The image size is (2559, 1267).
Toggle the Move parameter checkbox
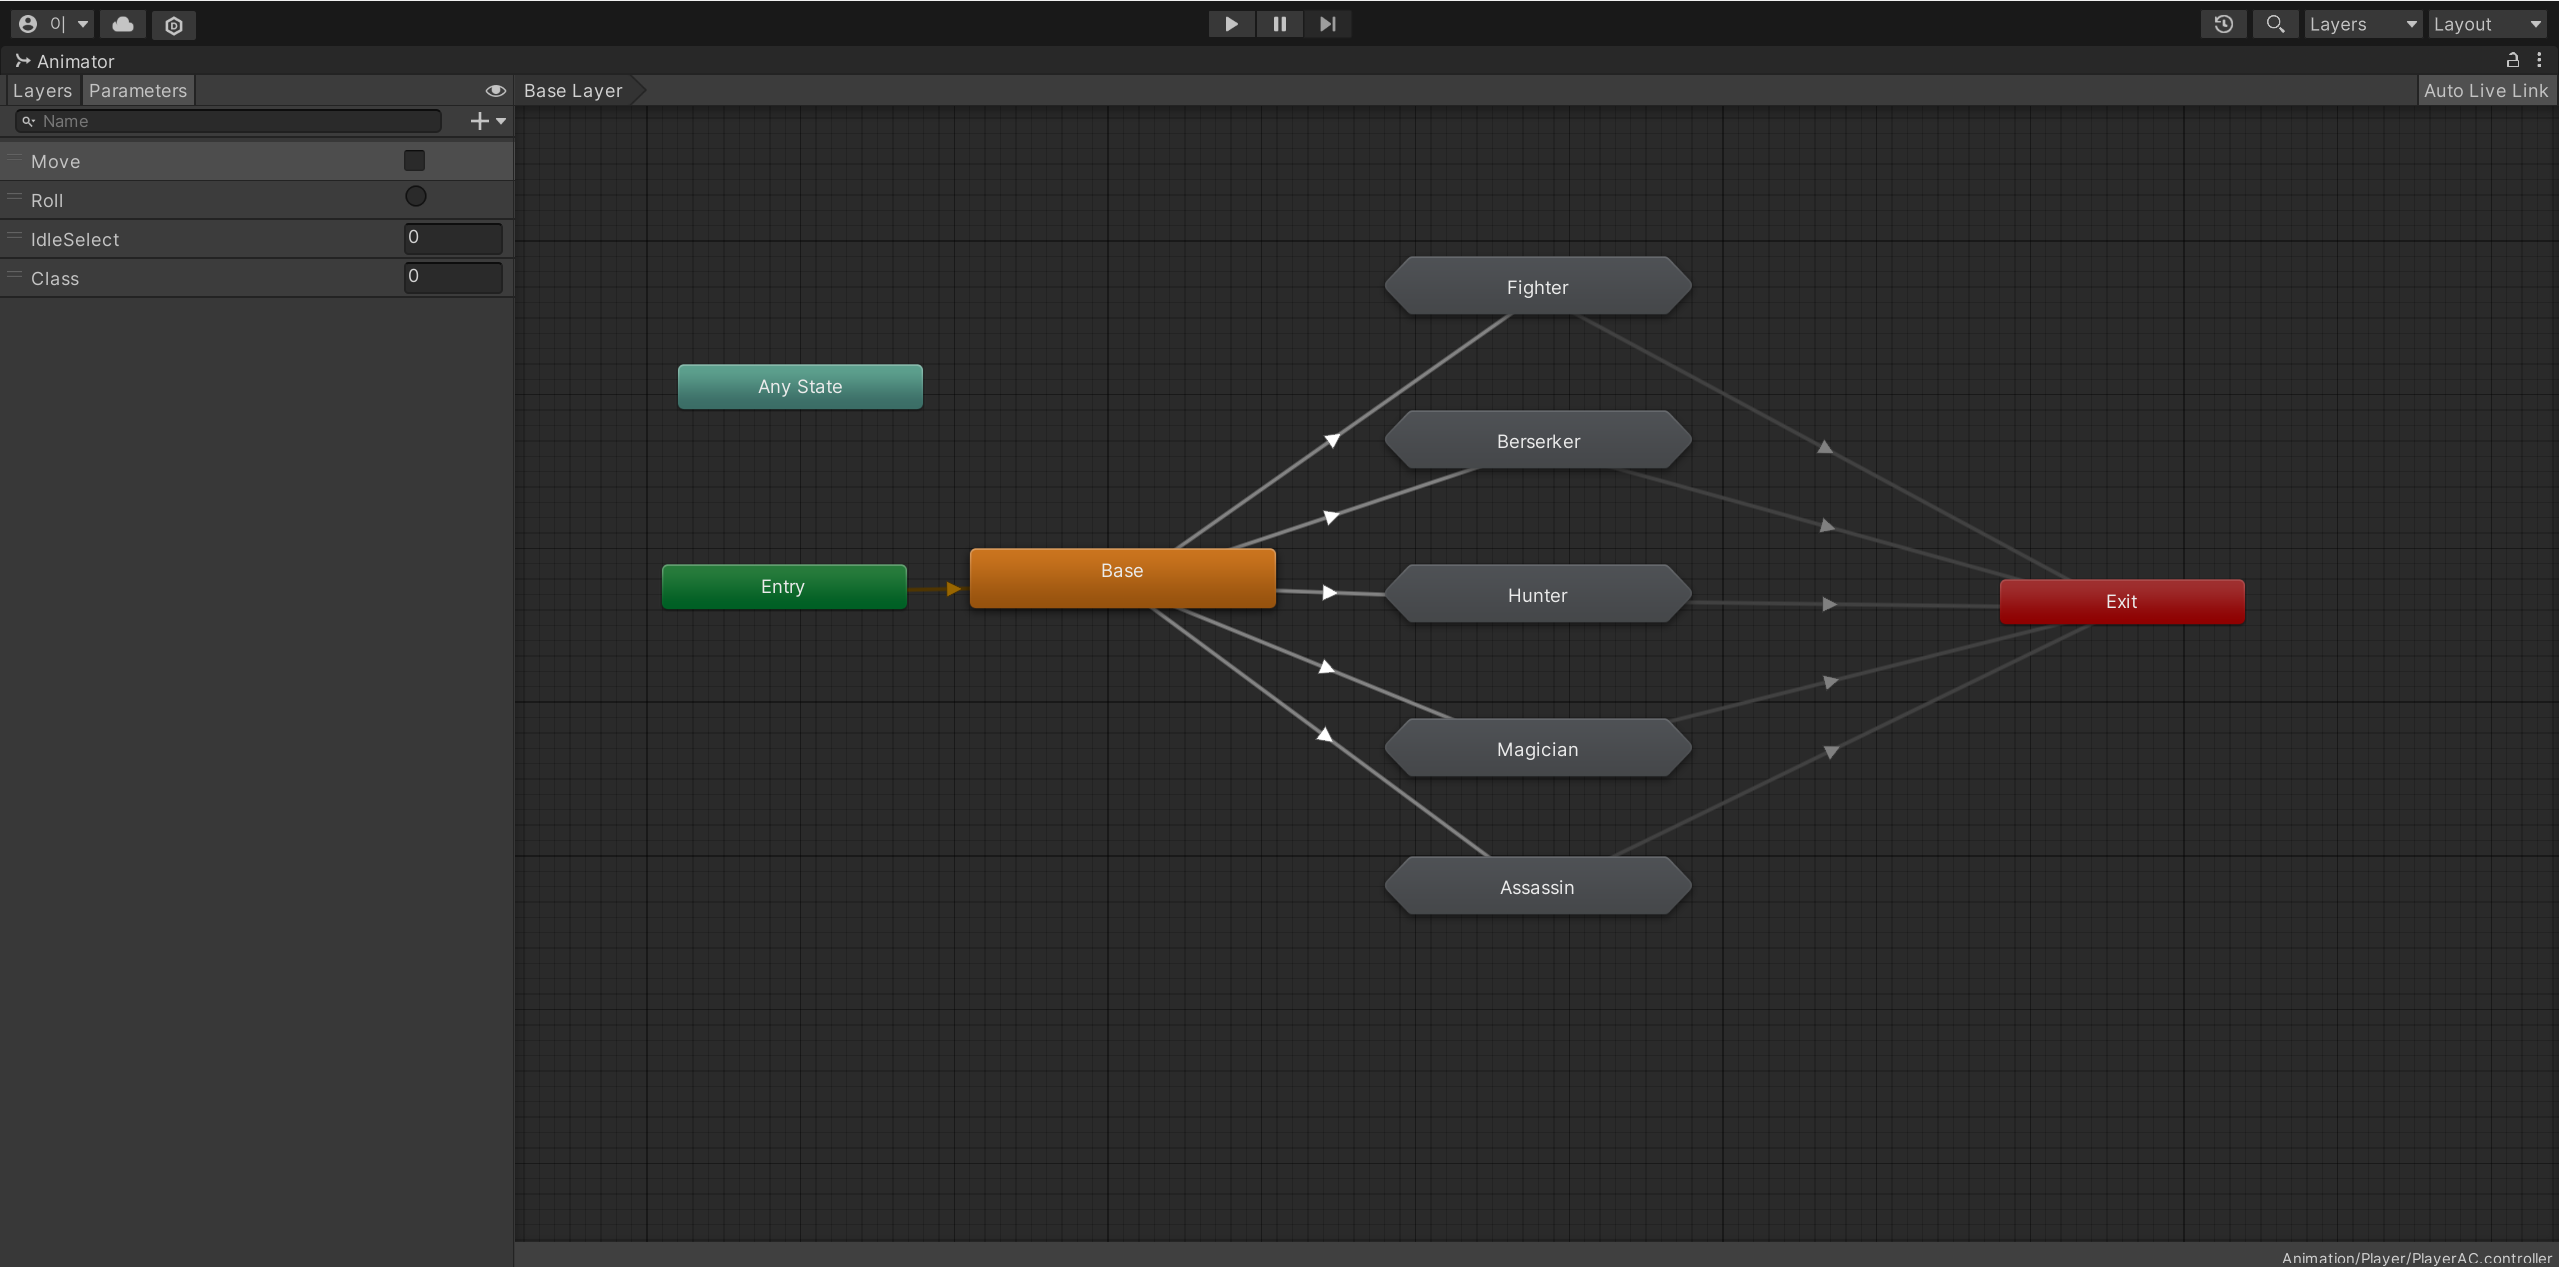(414, 160)
